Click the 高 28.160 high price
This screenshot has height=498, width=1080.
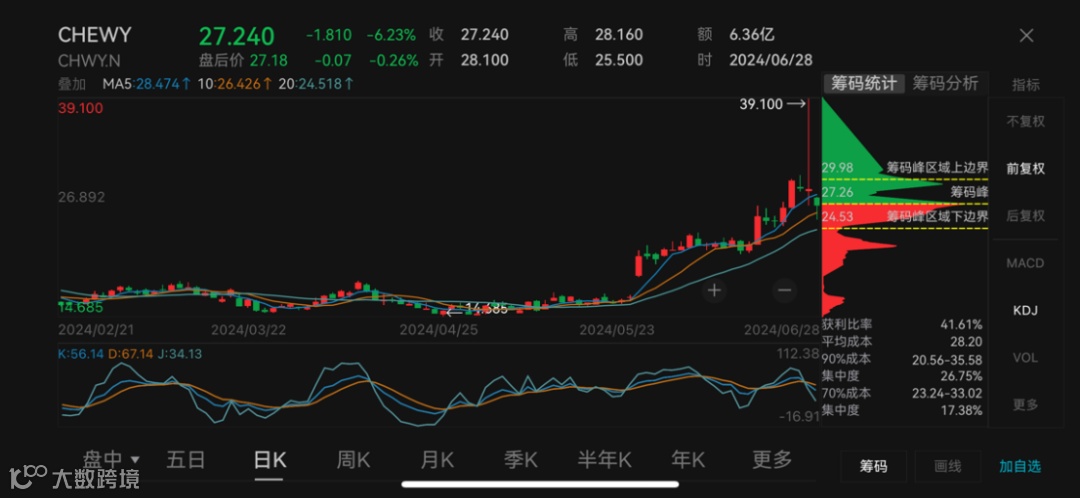603,35
